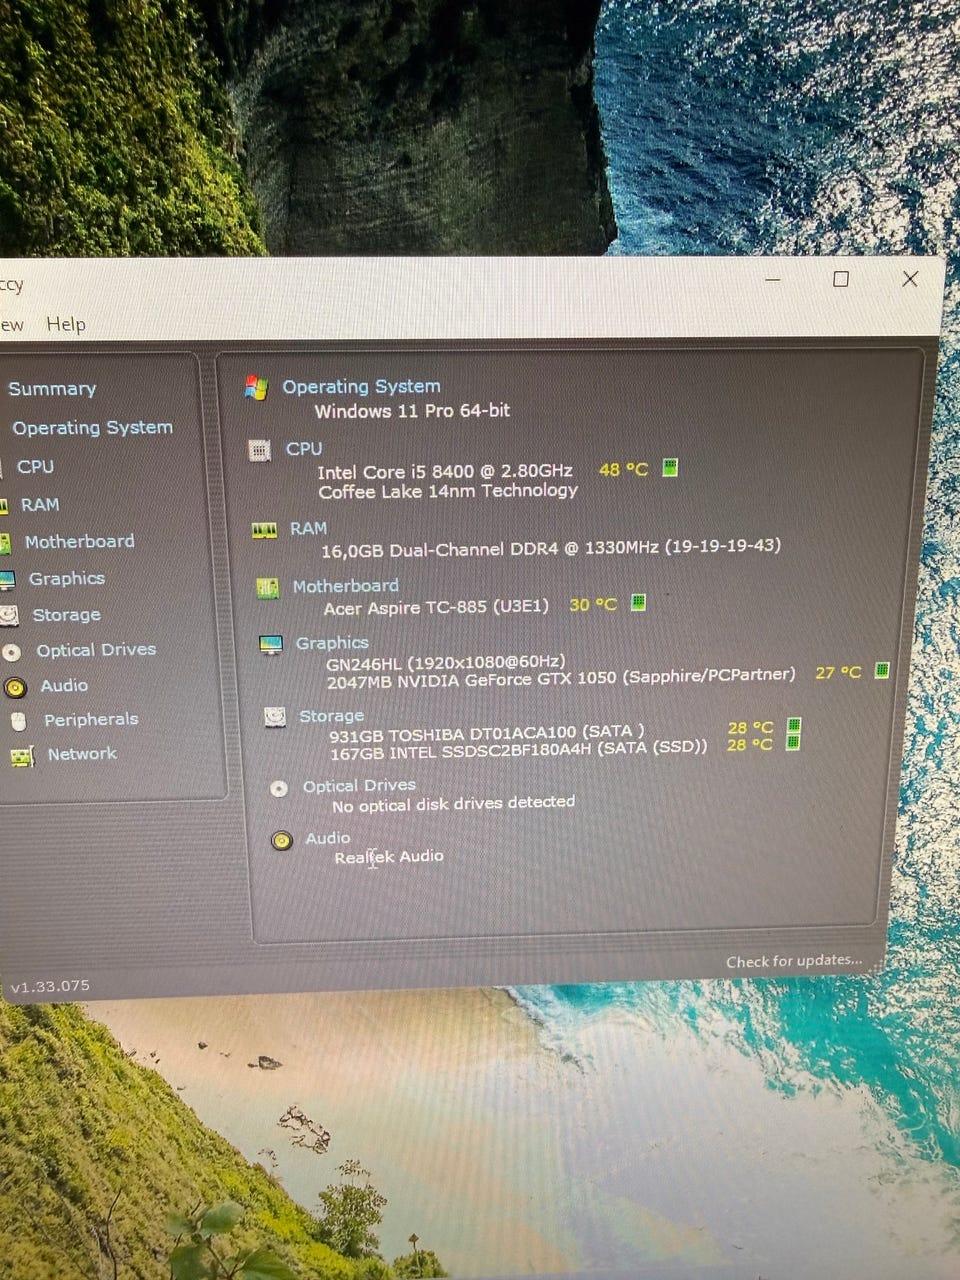This screenshot has width=960, height=1280.
Task: Click the Graphics monitor icon in sidebar
Action: 6,580
